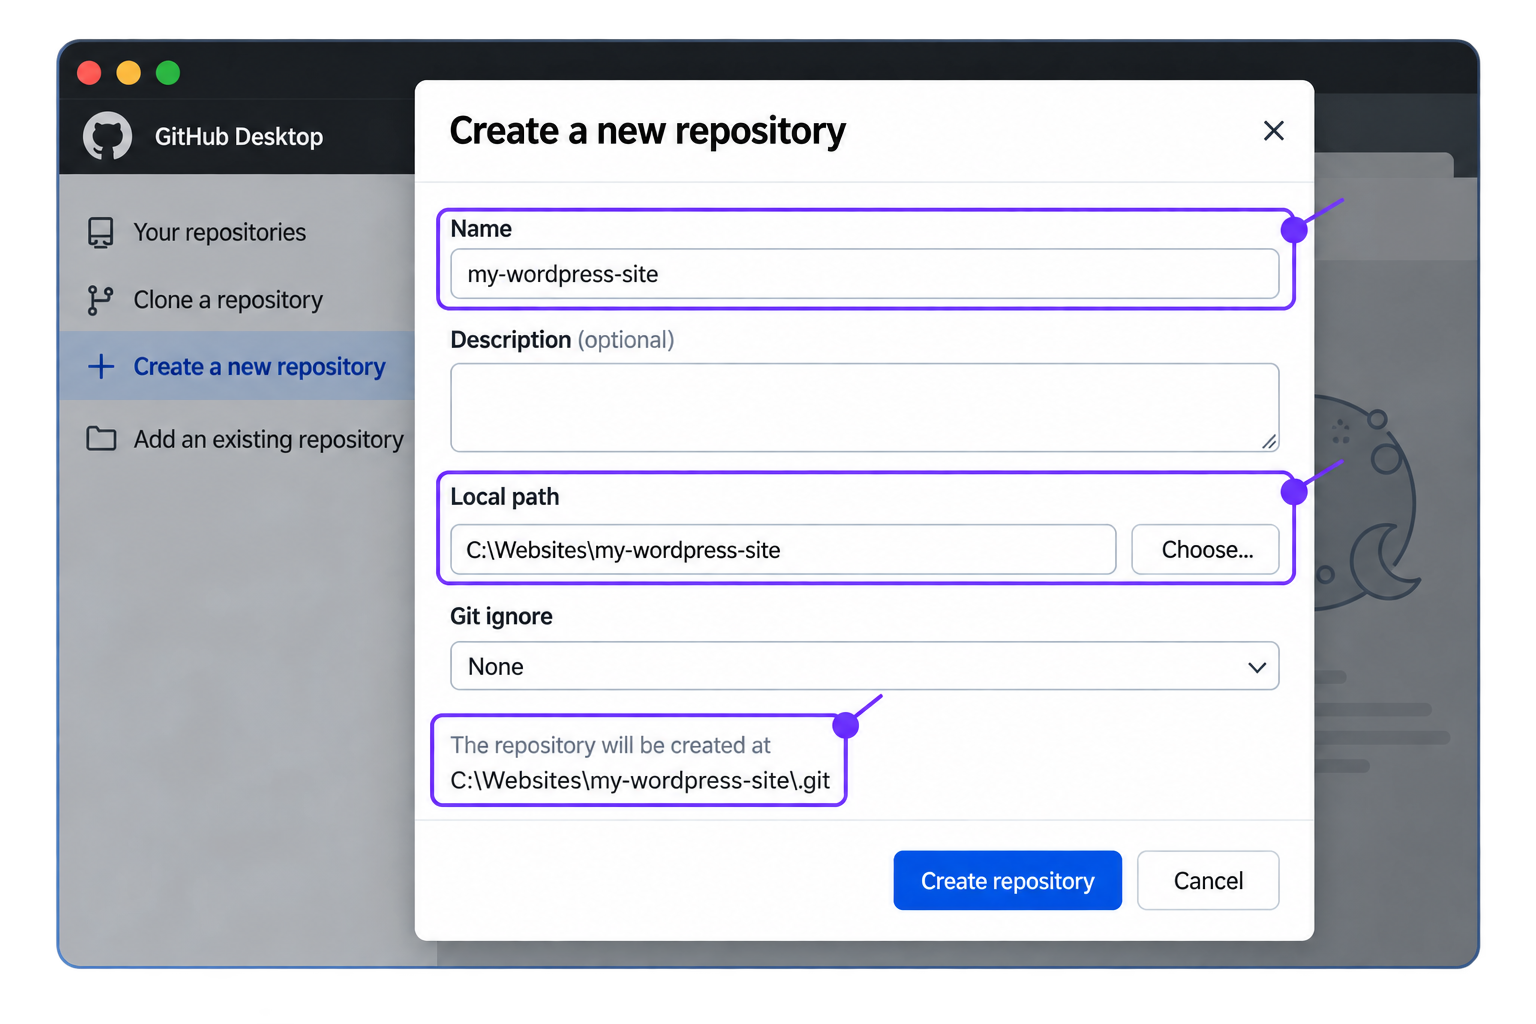Click the Git ignore dropdown chevron arrow
The image size is (1536, 1024).
(x=1257, y=667)
